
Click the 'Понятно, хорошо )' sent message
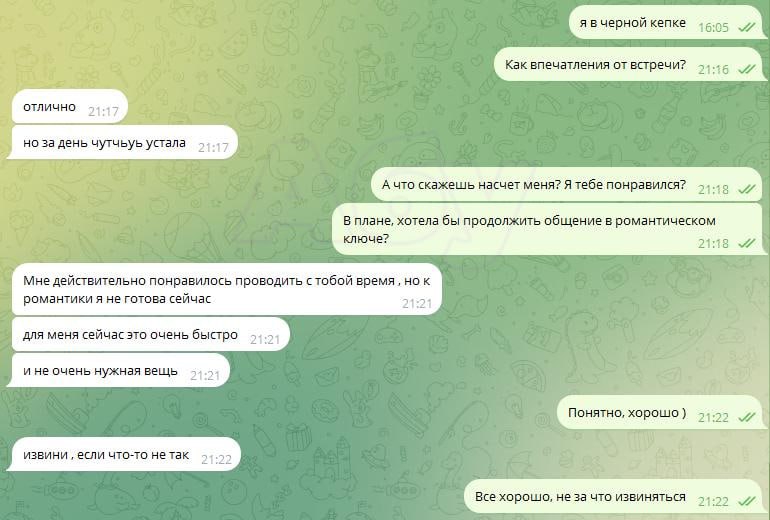[x=660, y=412]
